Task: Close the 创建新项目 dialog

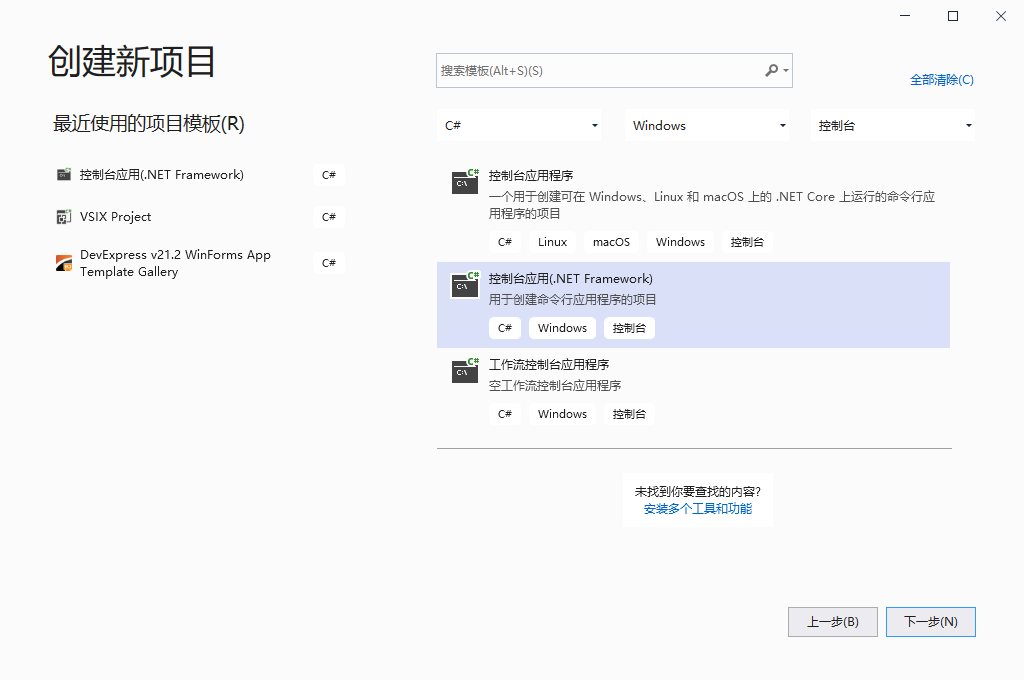Action: point(1000,16)
